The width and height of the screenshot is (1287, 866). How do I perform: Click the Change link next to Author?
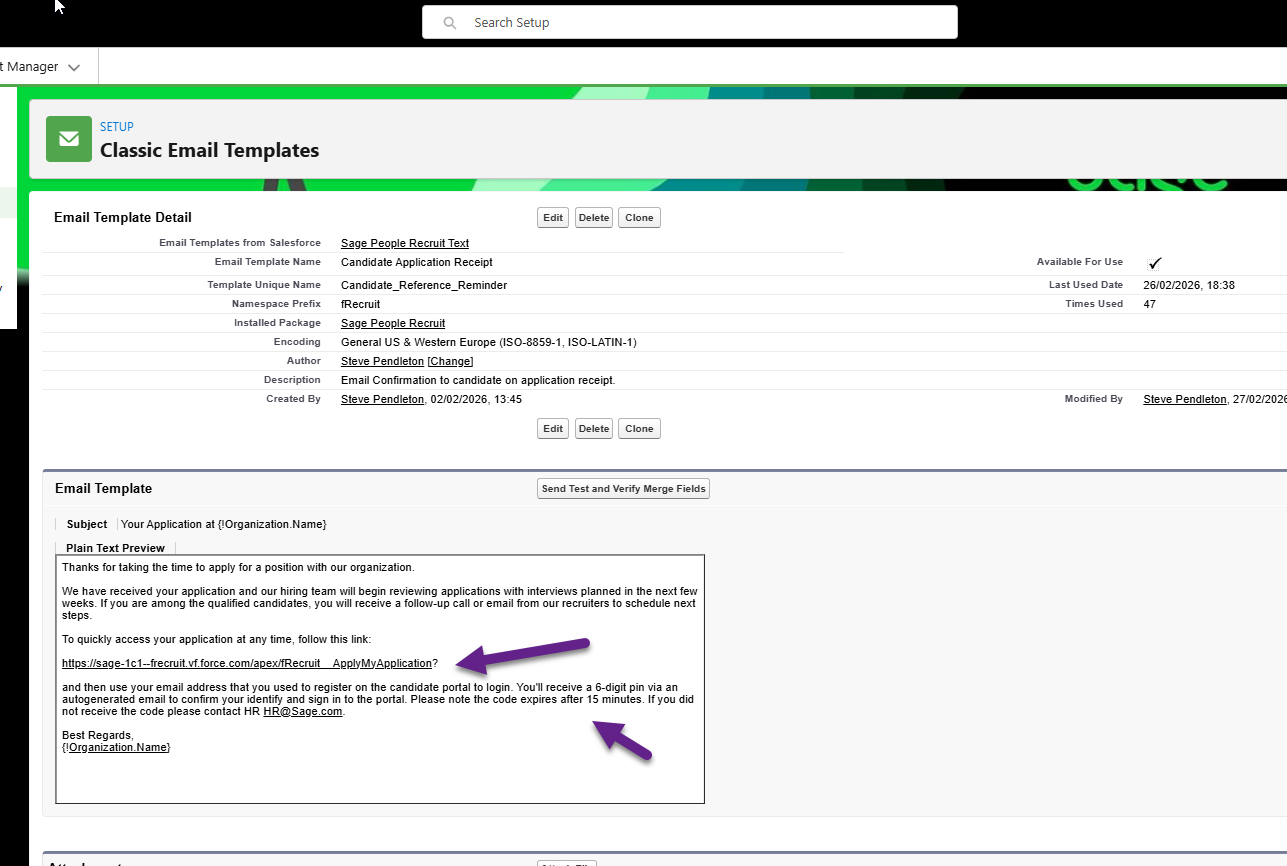[450, 361]
